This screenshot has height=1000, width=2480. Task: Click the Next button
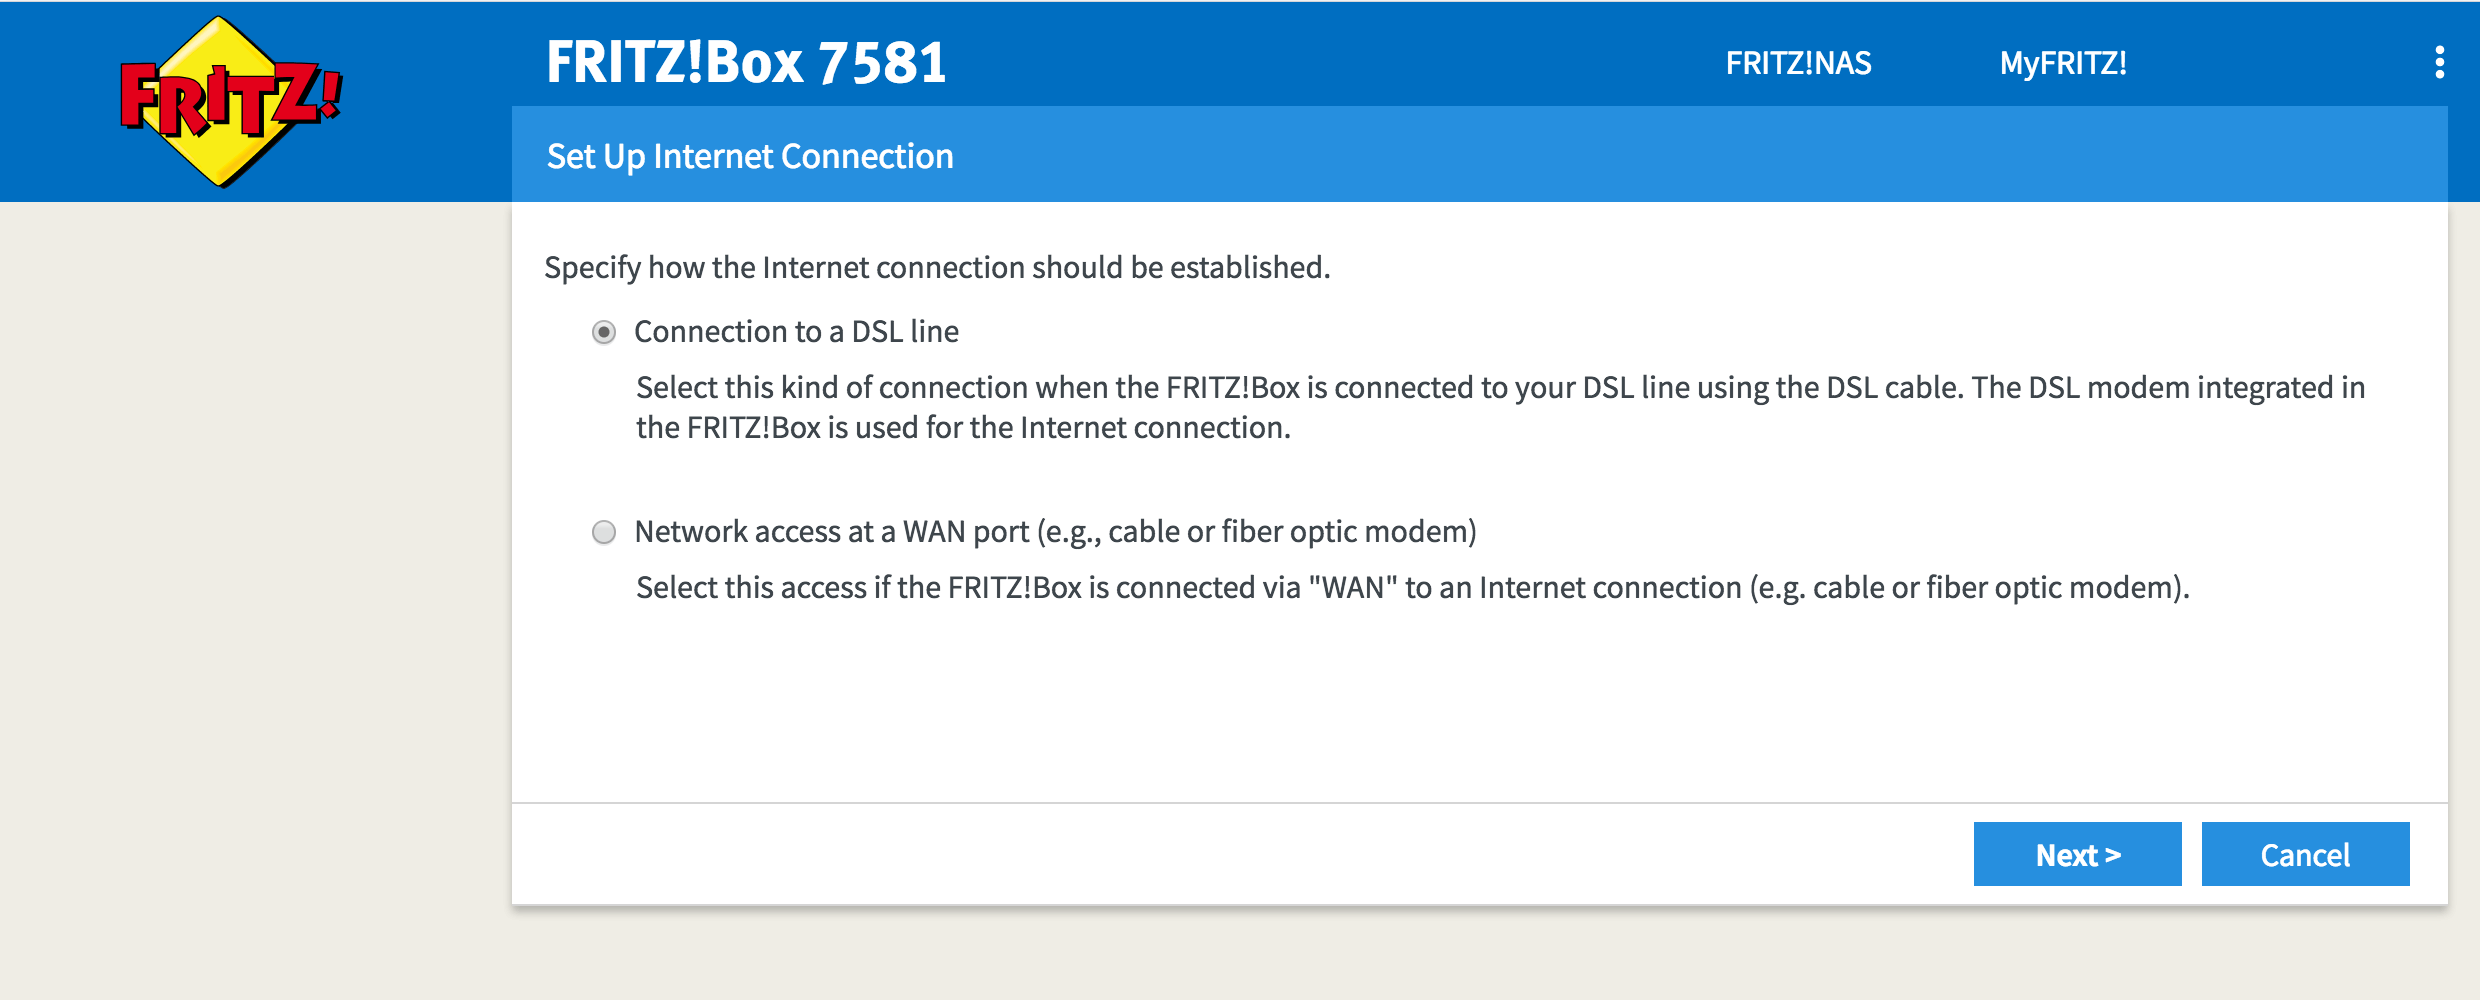click(2077, 854)
